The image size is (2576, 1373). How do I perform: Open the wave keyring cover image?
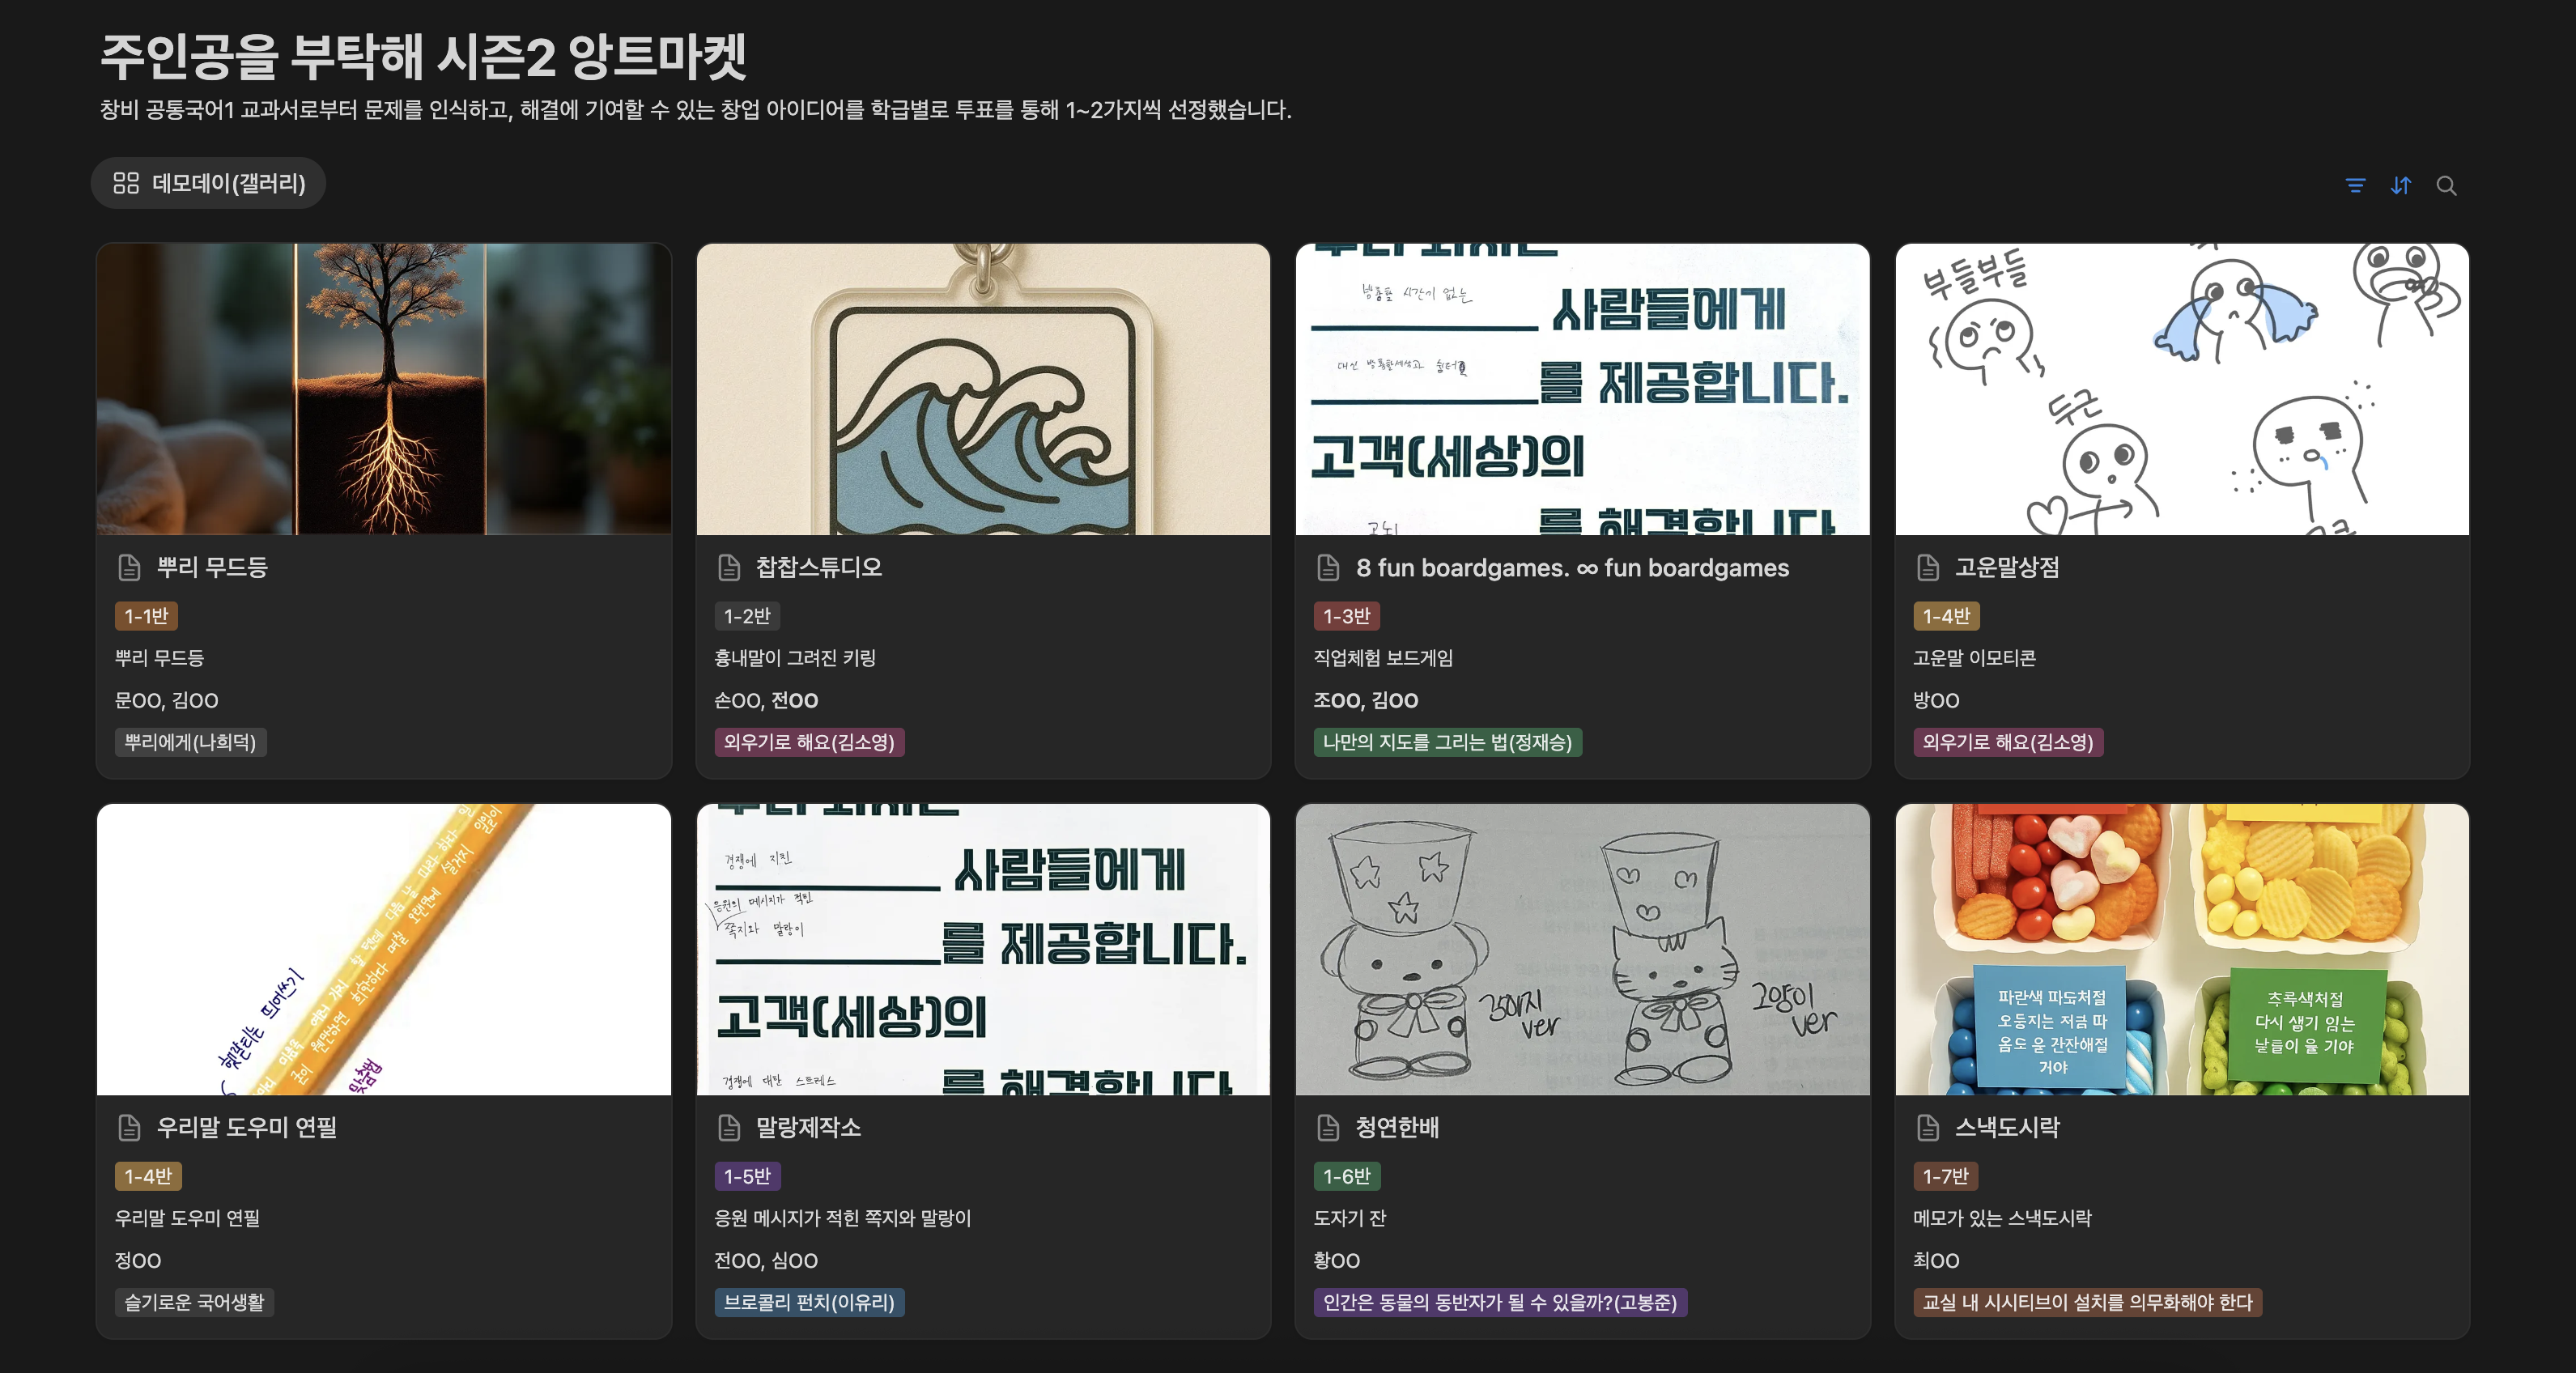tap(983, 389)
